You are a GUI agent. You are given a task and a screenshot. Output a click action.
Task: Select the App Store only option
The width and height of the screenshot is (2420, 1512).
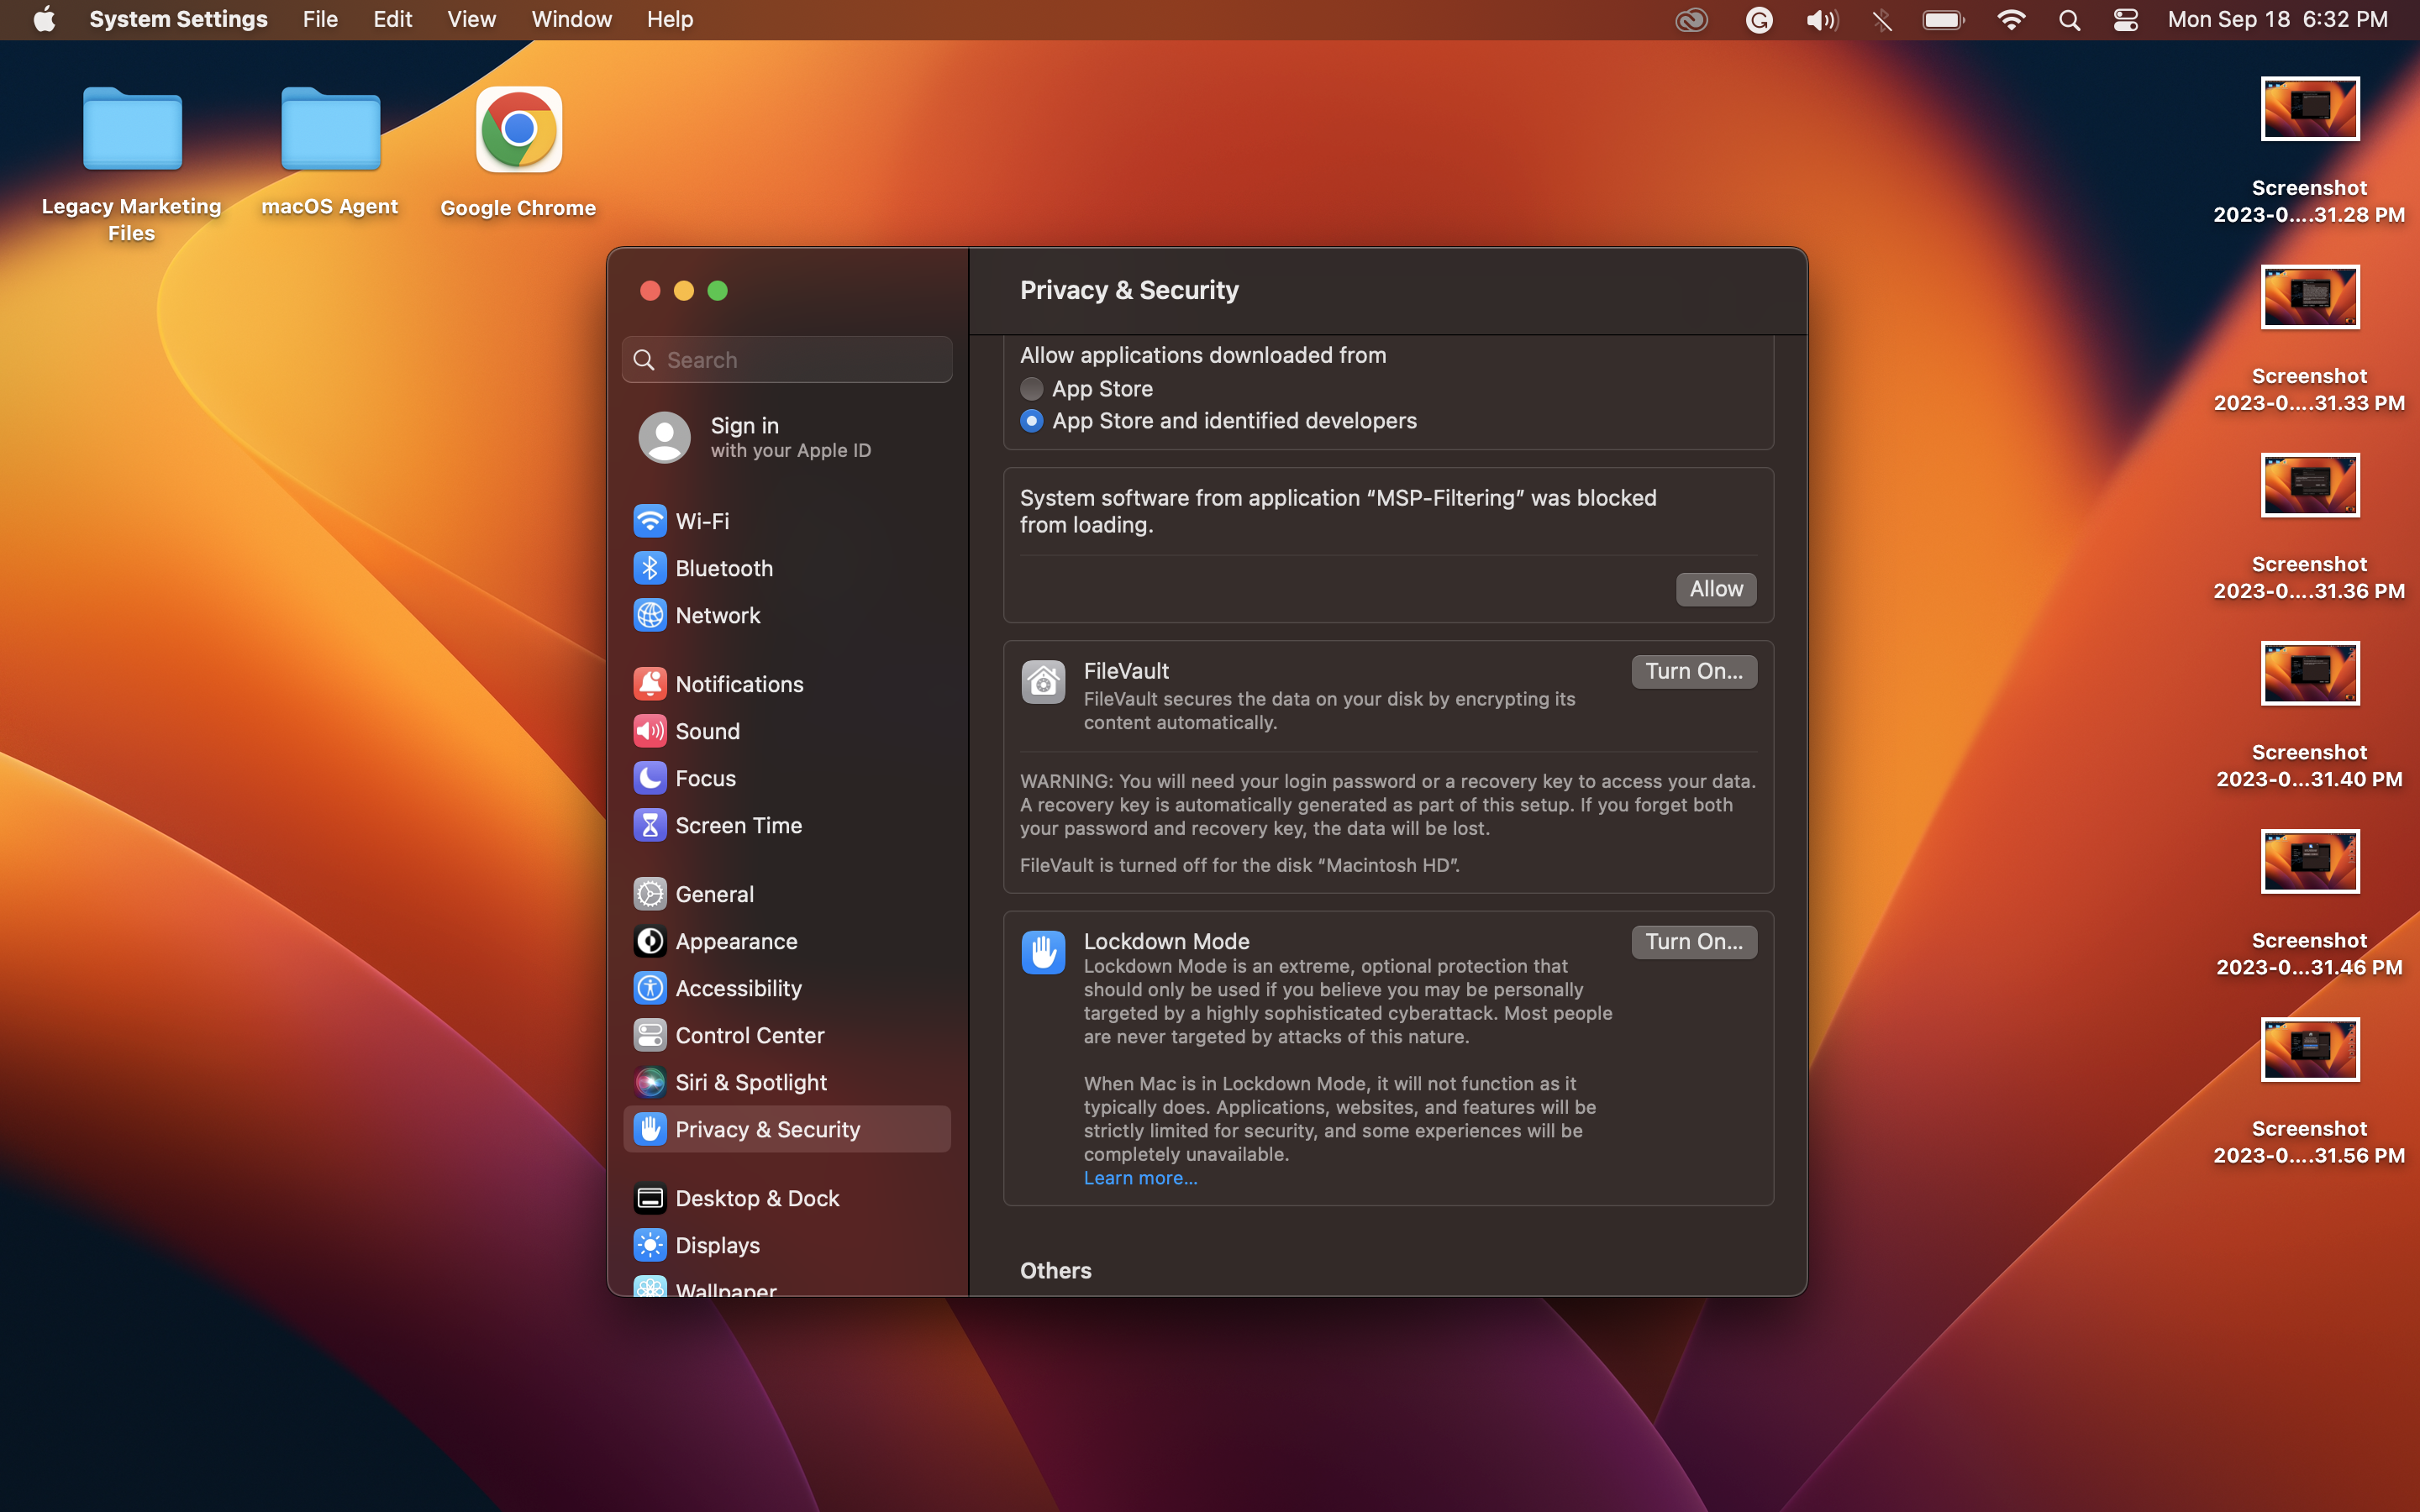1031,389
